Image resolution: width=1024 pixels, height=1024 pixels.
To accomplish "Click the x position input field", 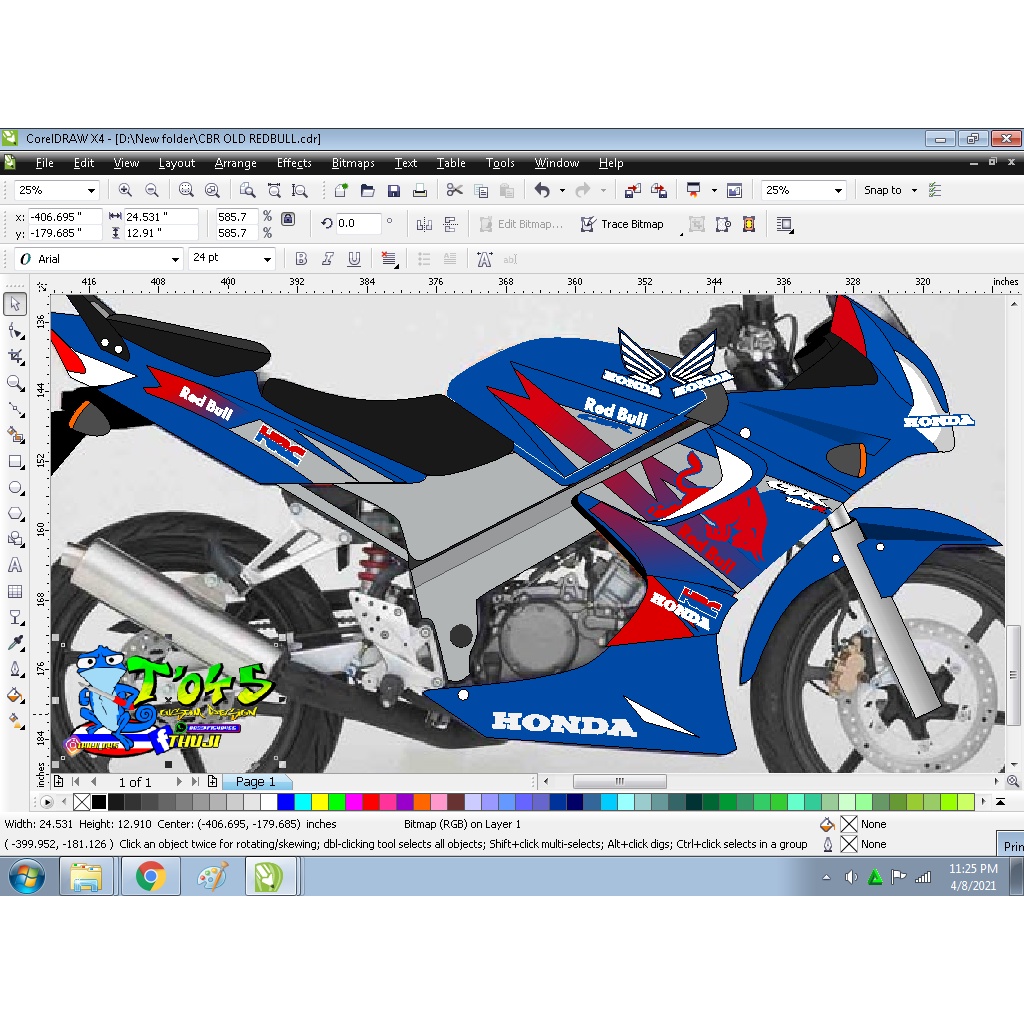I will 64,216.
